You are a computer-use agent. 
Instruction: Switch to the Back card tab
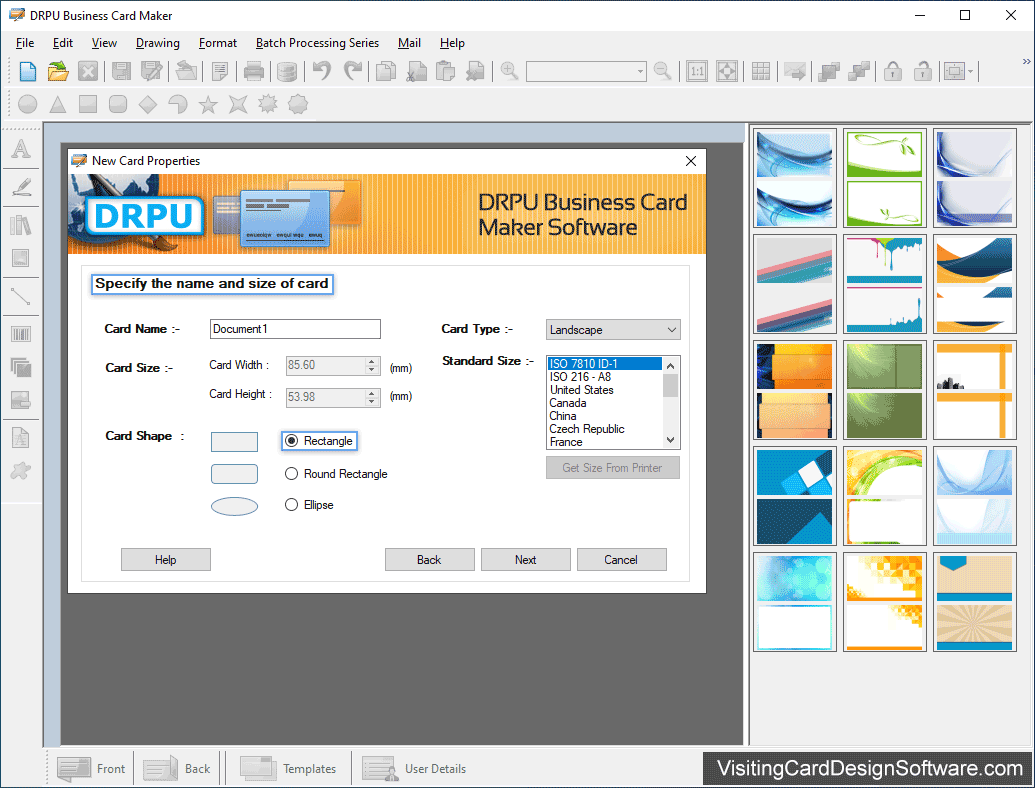tap(177, 769)
